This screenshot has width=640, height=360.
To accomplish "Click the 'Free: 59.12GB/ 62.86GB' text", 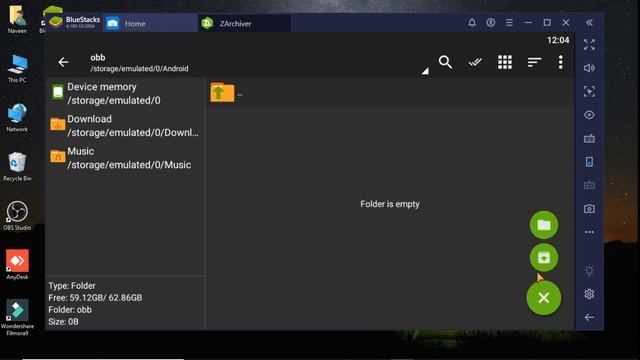I will click(x=95, y=298).
